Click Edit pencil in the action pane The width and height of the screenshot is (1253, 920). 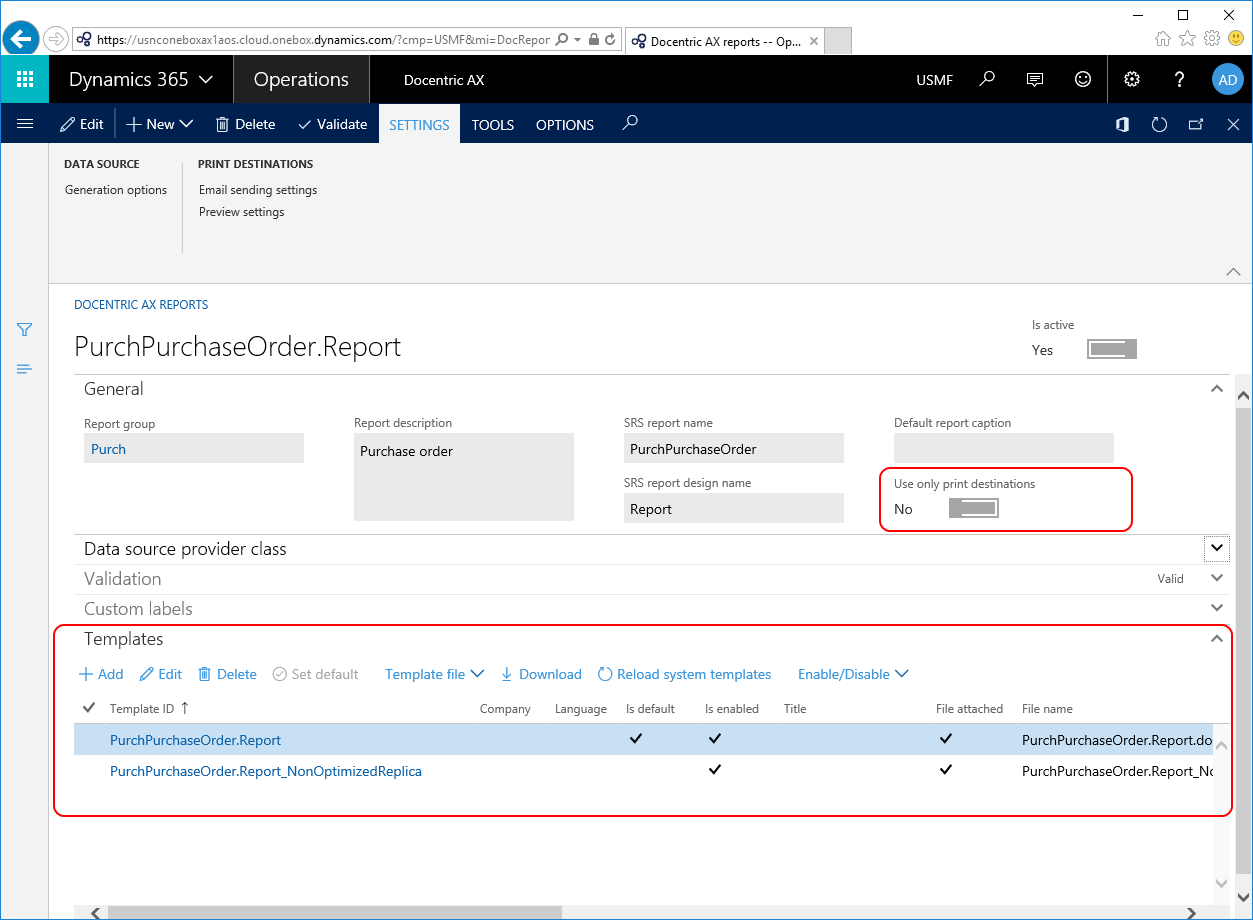(82, 124)
